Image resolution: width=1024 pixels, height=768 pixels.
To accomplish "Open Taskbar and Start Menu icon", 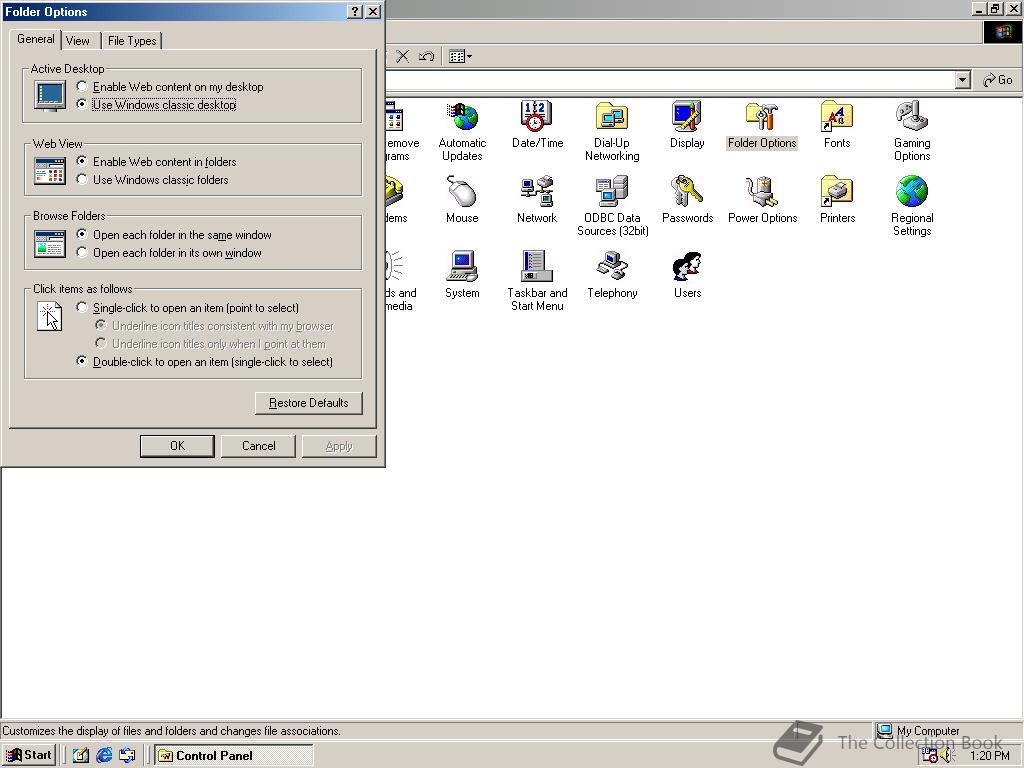I will tap(537, 281).
